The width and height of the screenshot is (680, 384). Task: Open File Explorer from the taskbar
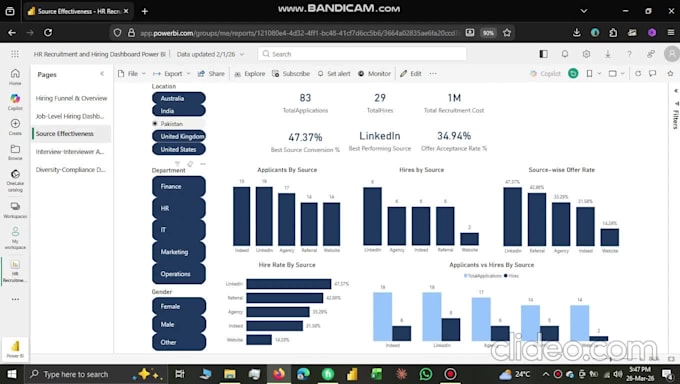click(x=230, y=374)
